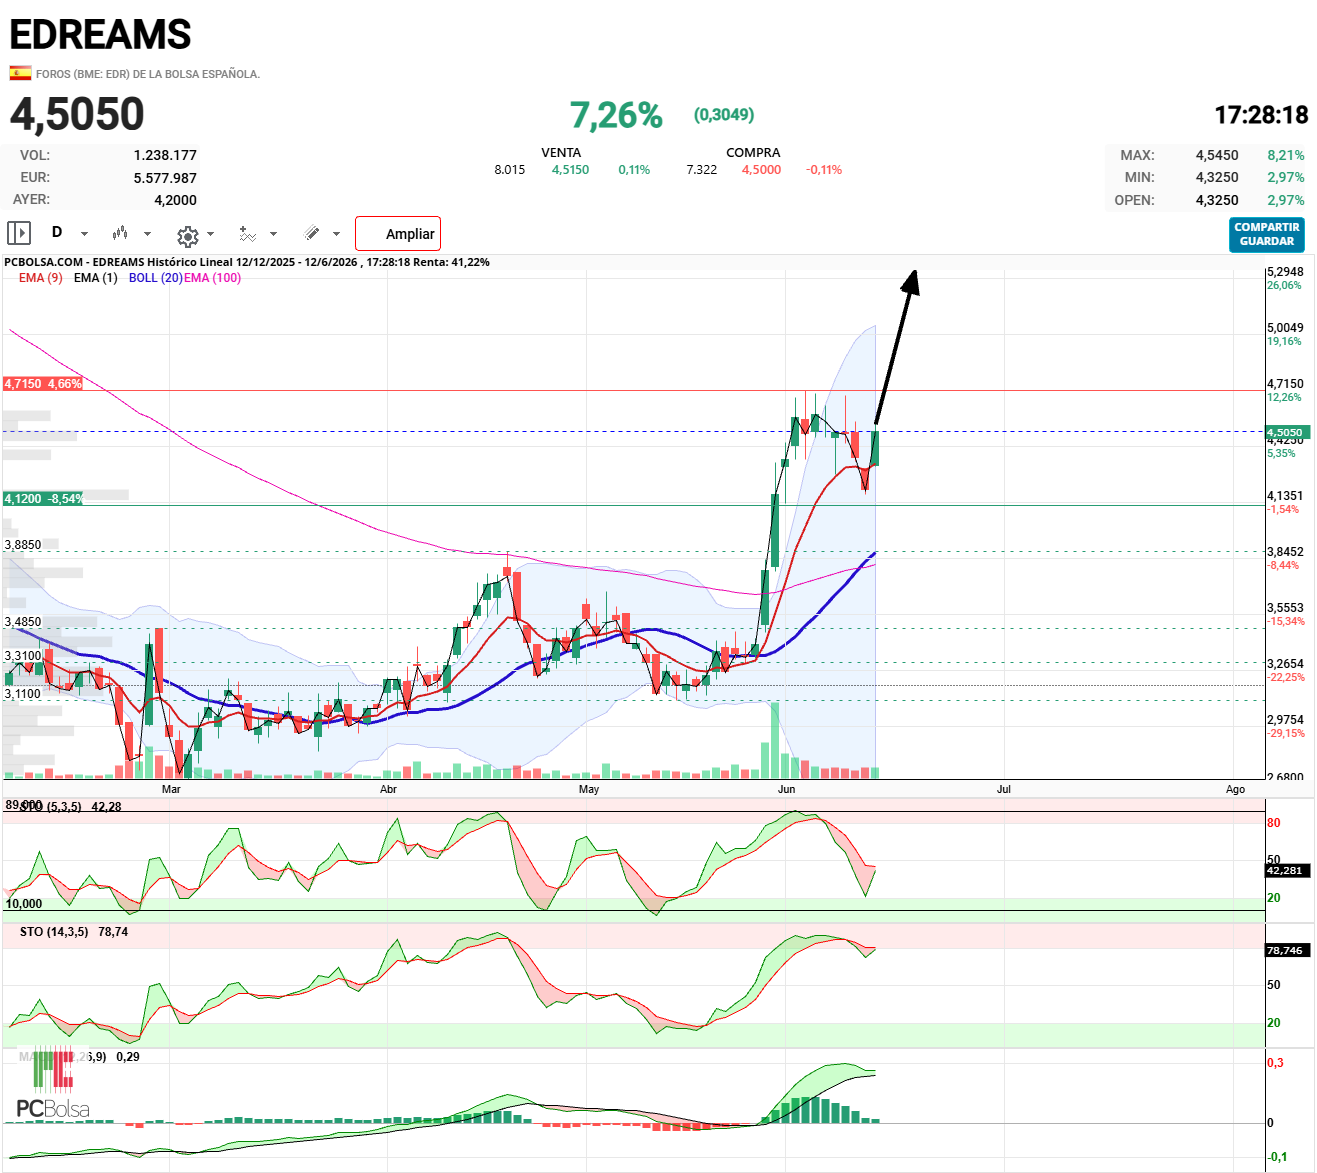Open the D timeframe selector

(x=57, y=233)
